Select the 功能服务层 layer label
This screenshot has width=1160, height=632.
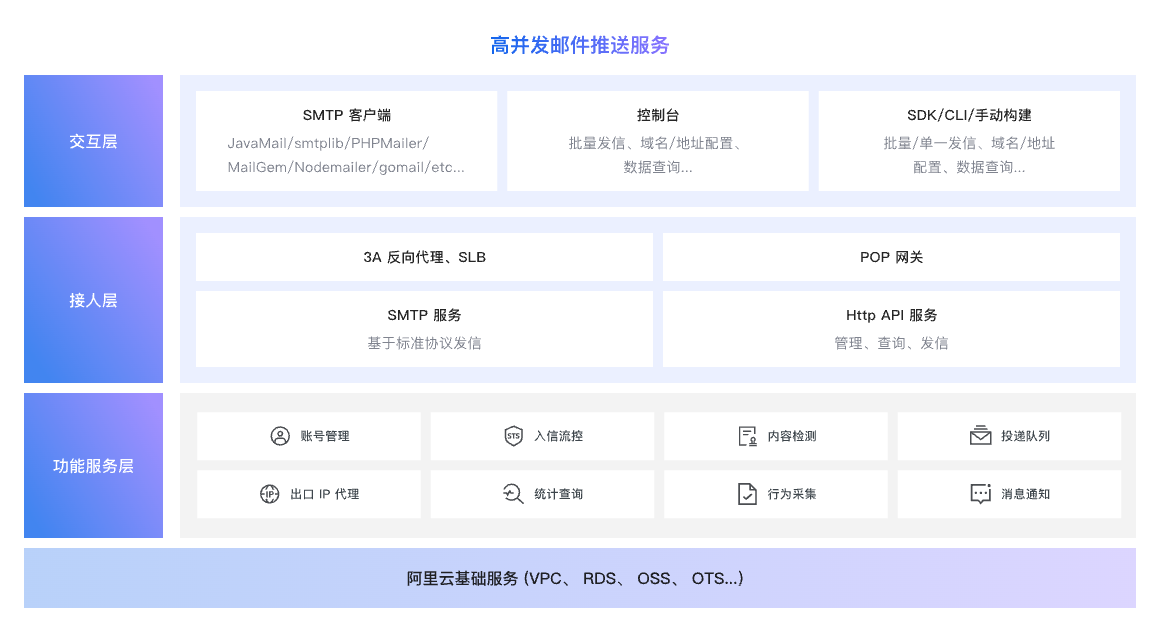(93, 466)
